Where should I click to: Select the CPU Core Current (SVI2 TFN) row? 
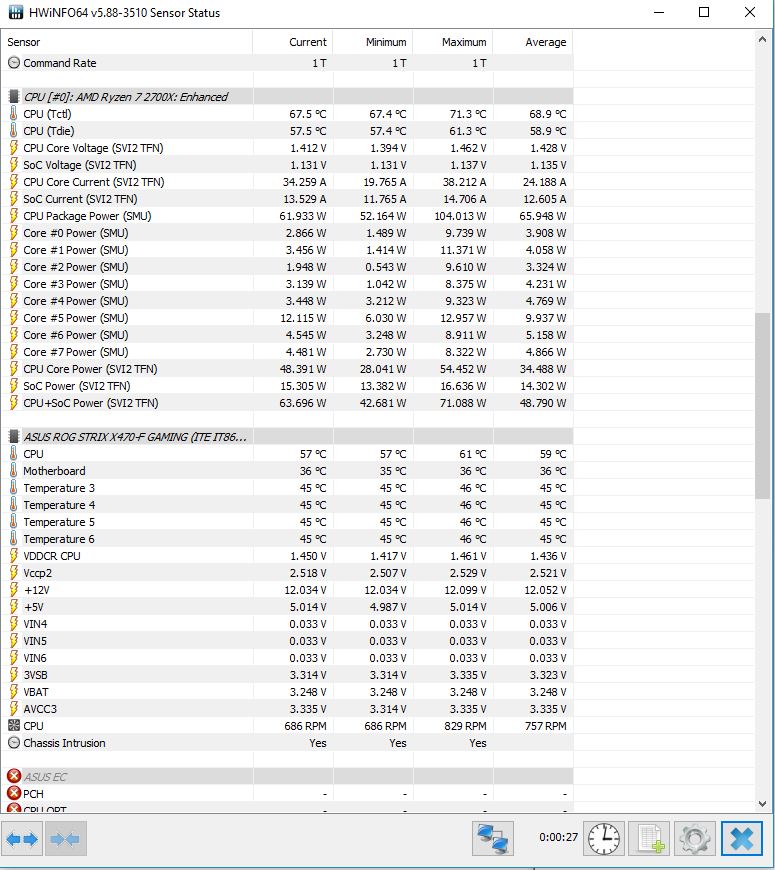[x=287, y=182]
